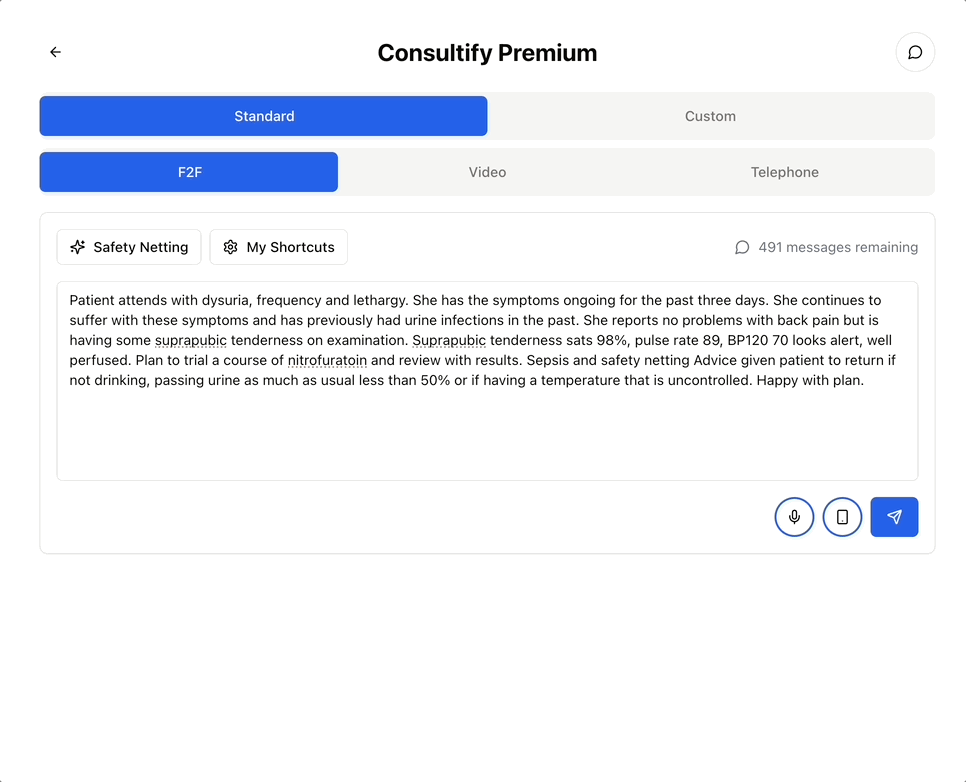Screen dimensions: 966x782
Task: Choose the Telephone consultation tab
Action: pos(784,172)
